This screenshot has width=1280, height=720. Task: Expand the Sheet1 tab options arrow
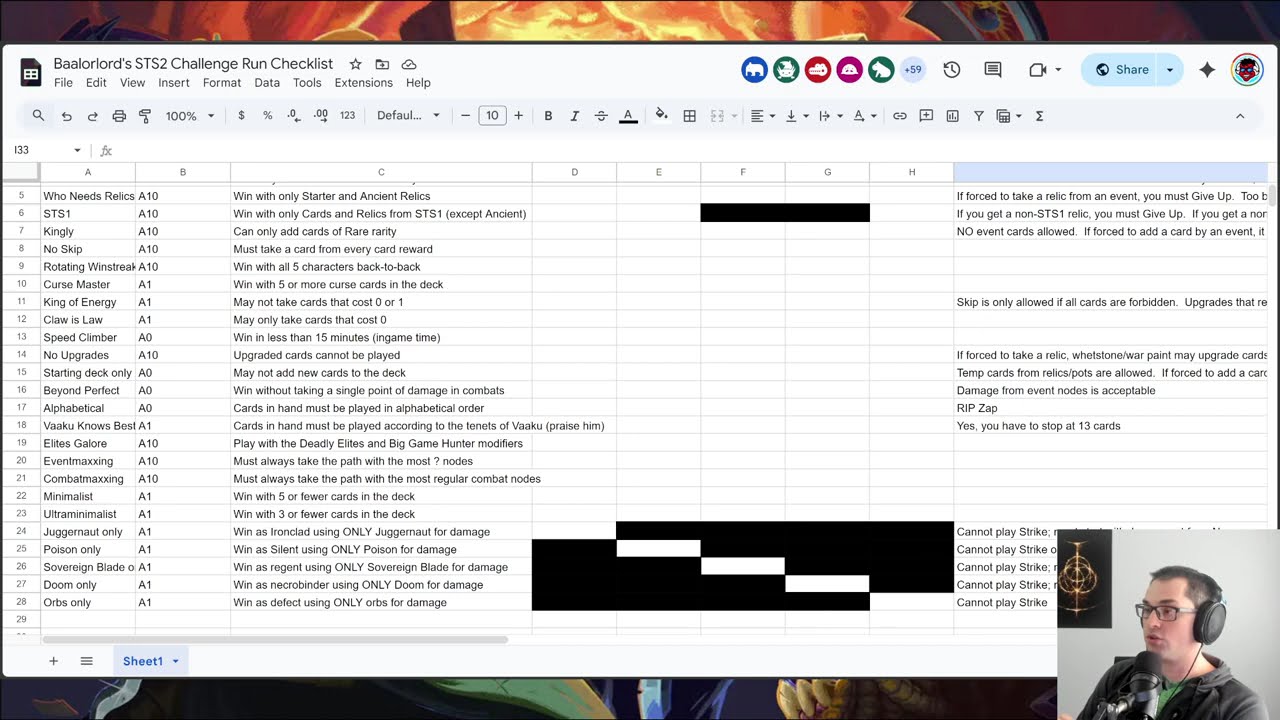(175, 661)
